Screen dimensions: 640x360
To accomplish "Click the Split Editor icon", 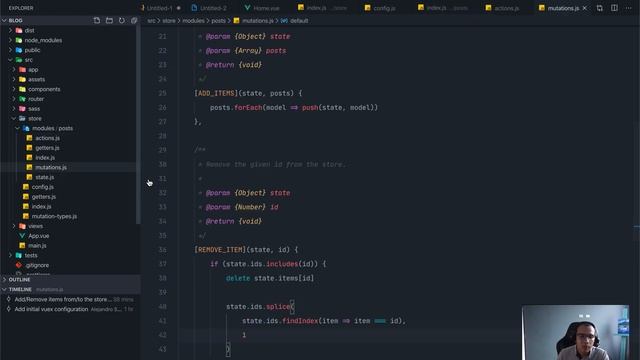I will (x=614, y=8).
